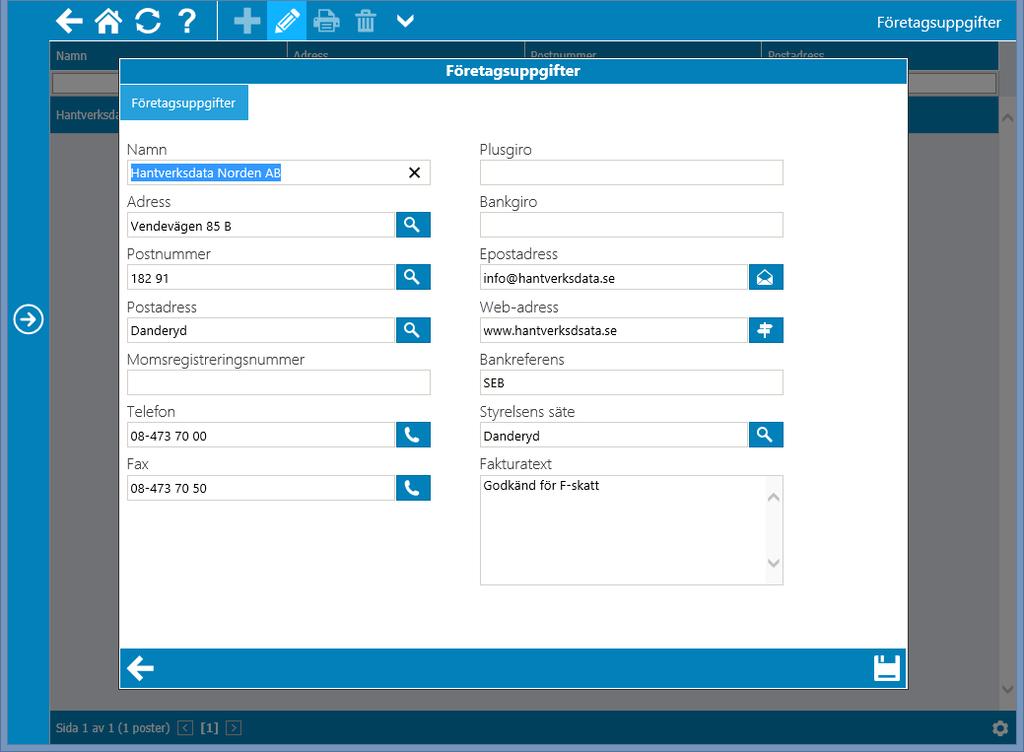Activate the edit pencil tool
The height and width of the screenshot is (752, 1024).
pos(287,21)
